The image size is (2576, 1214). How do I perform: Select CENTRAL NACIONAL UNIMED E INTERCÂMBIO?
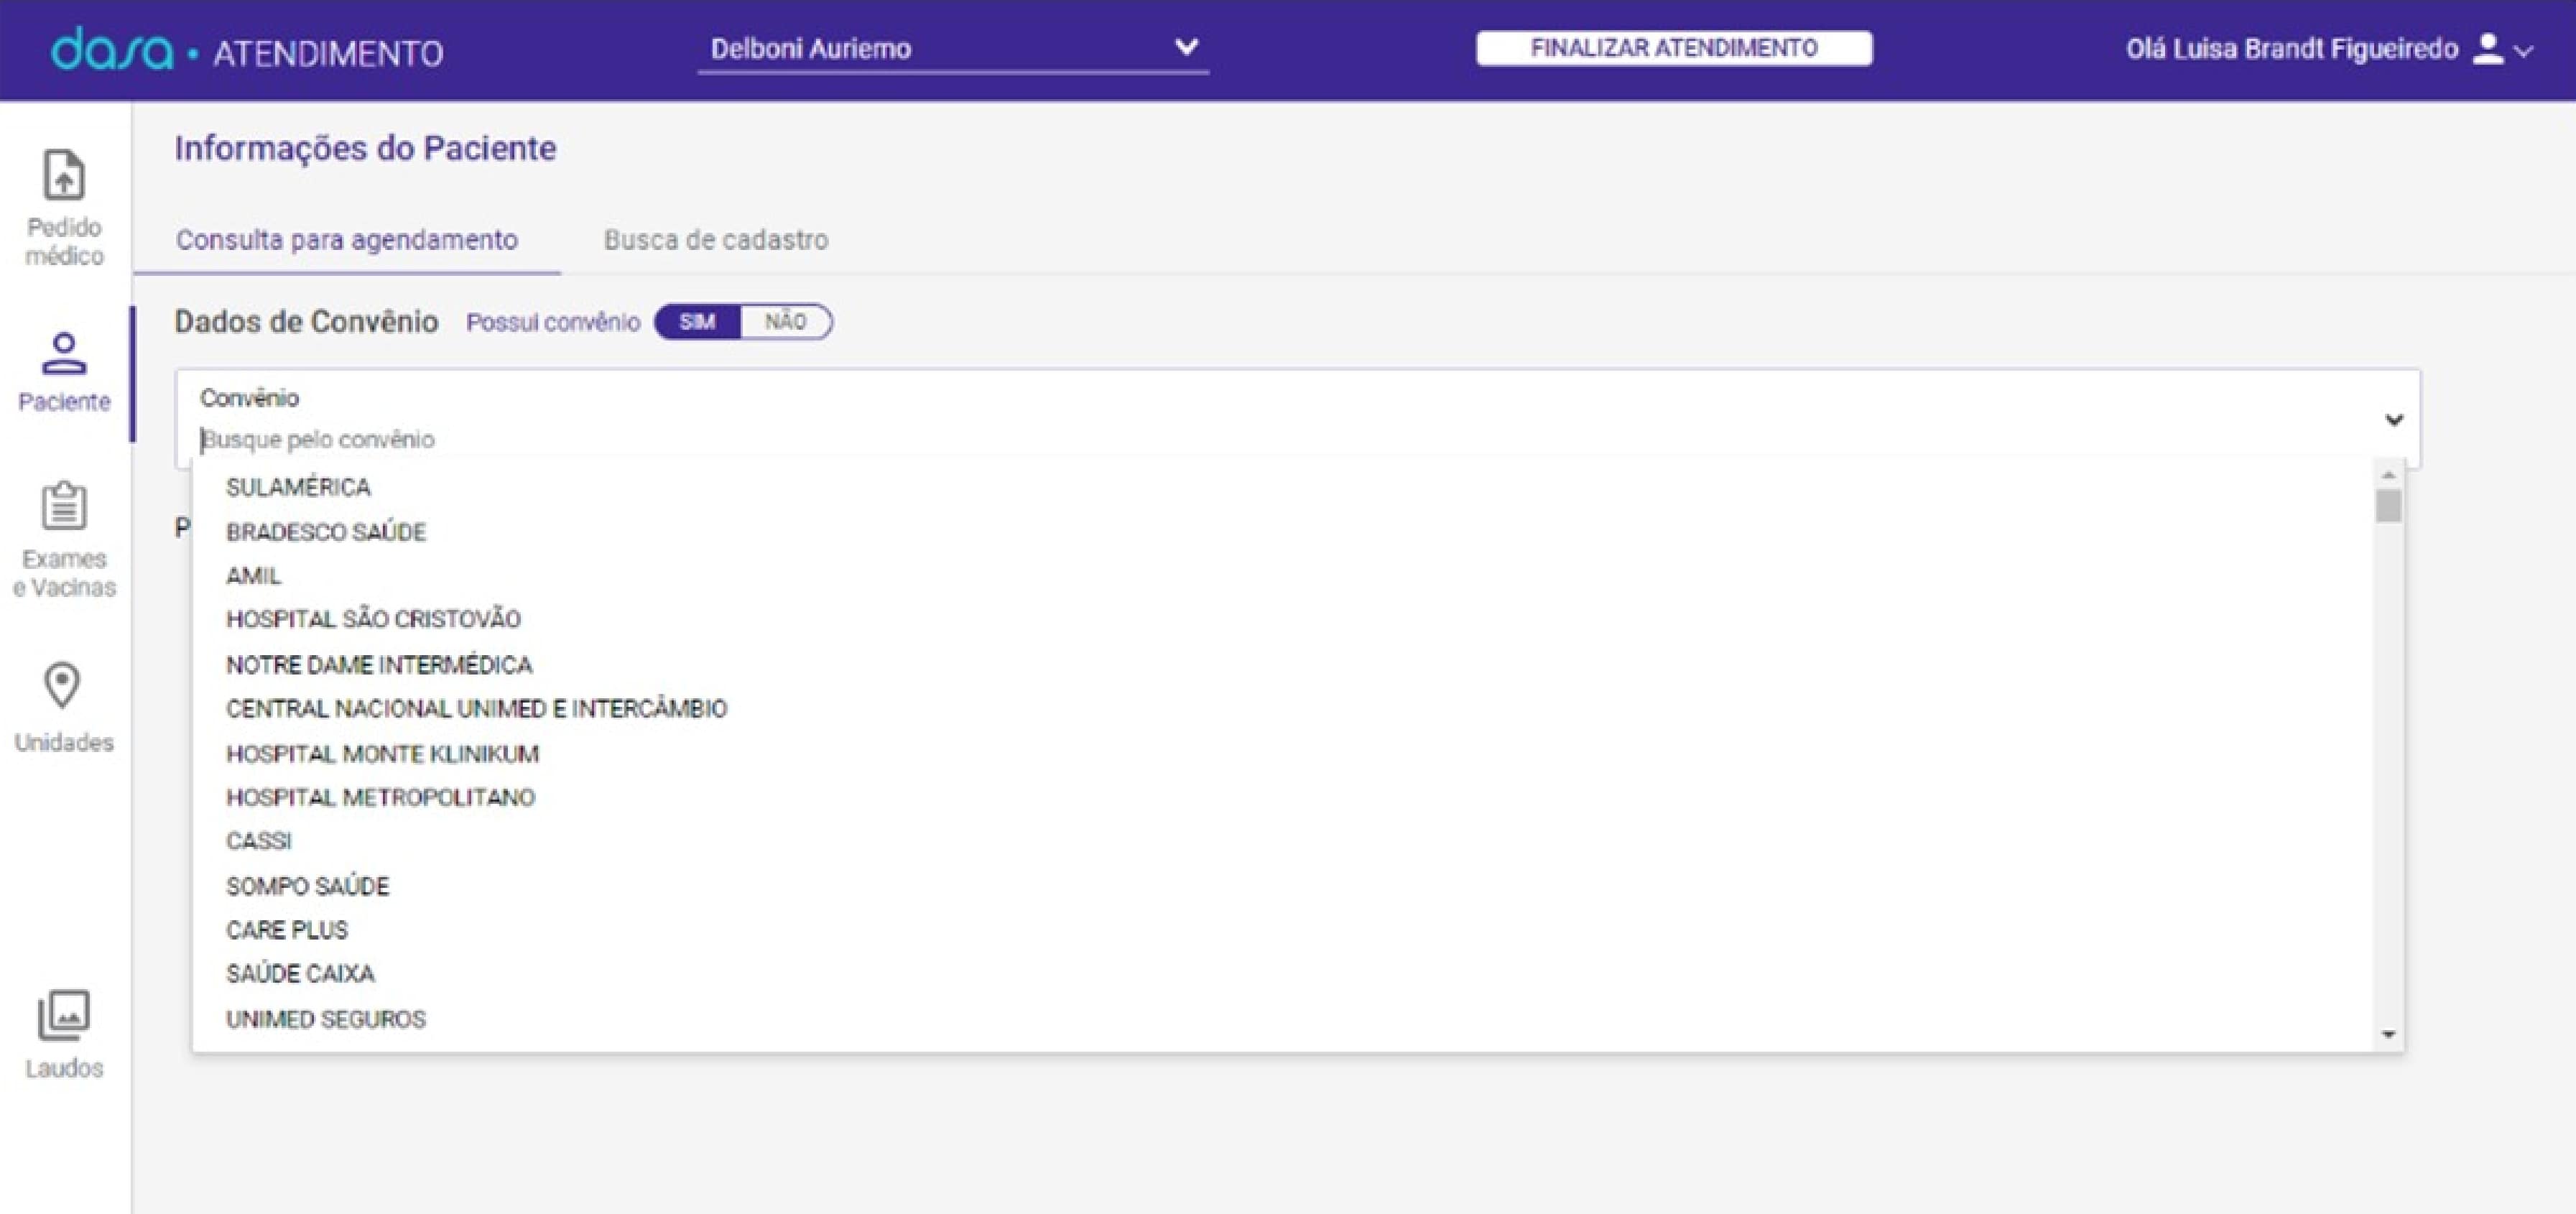point(1283,709)
